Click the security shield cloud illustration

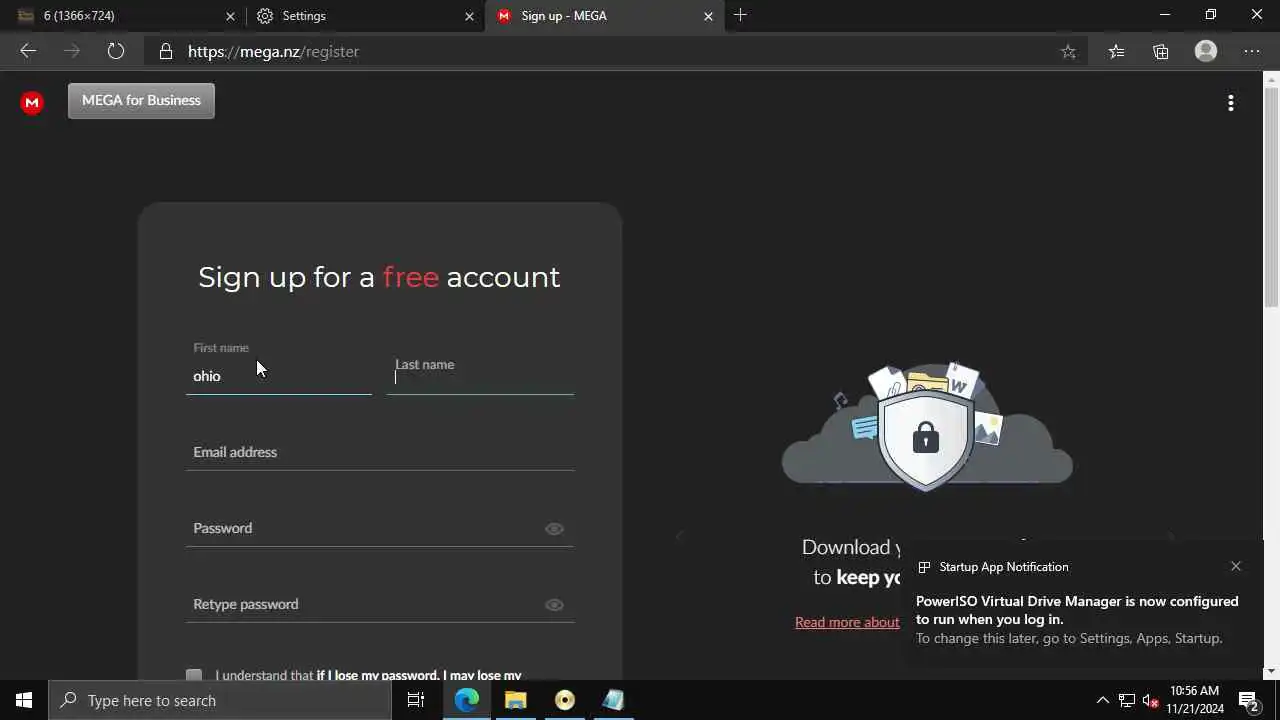coord(926,427)
